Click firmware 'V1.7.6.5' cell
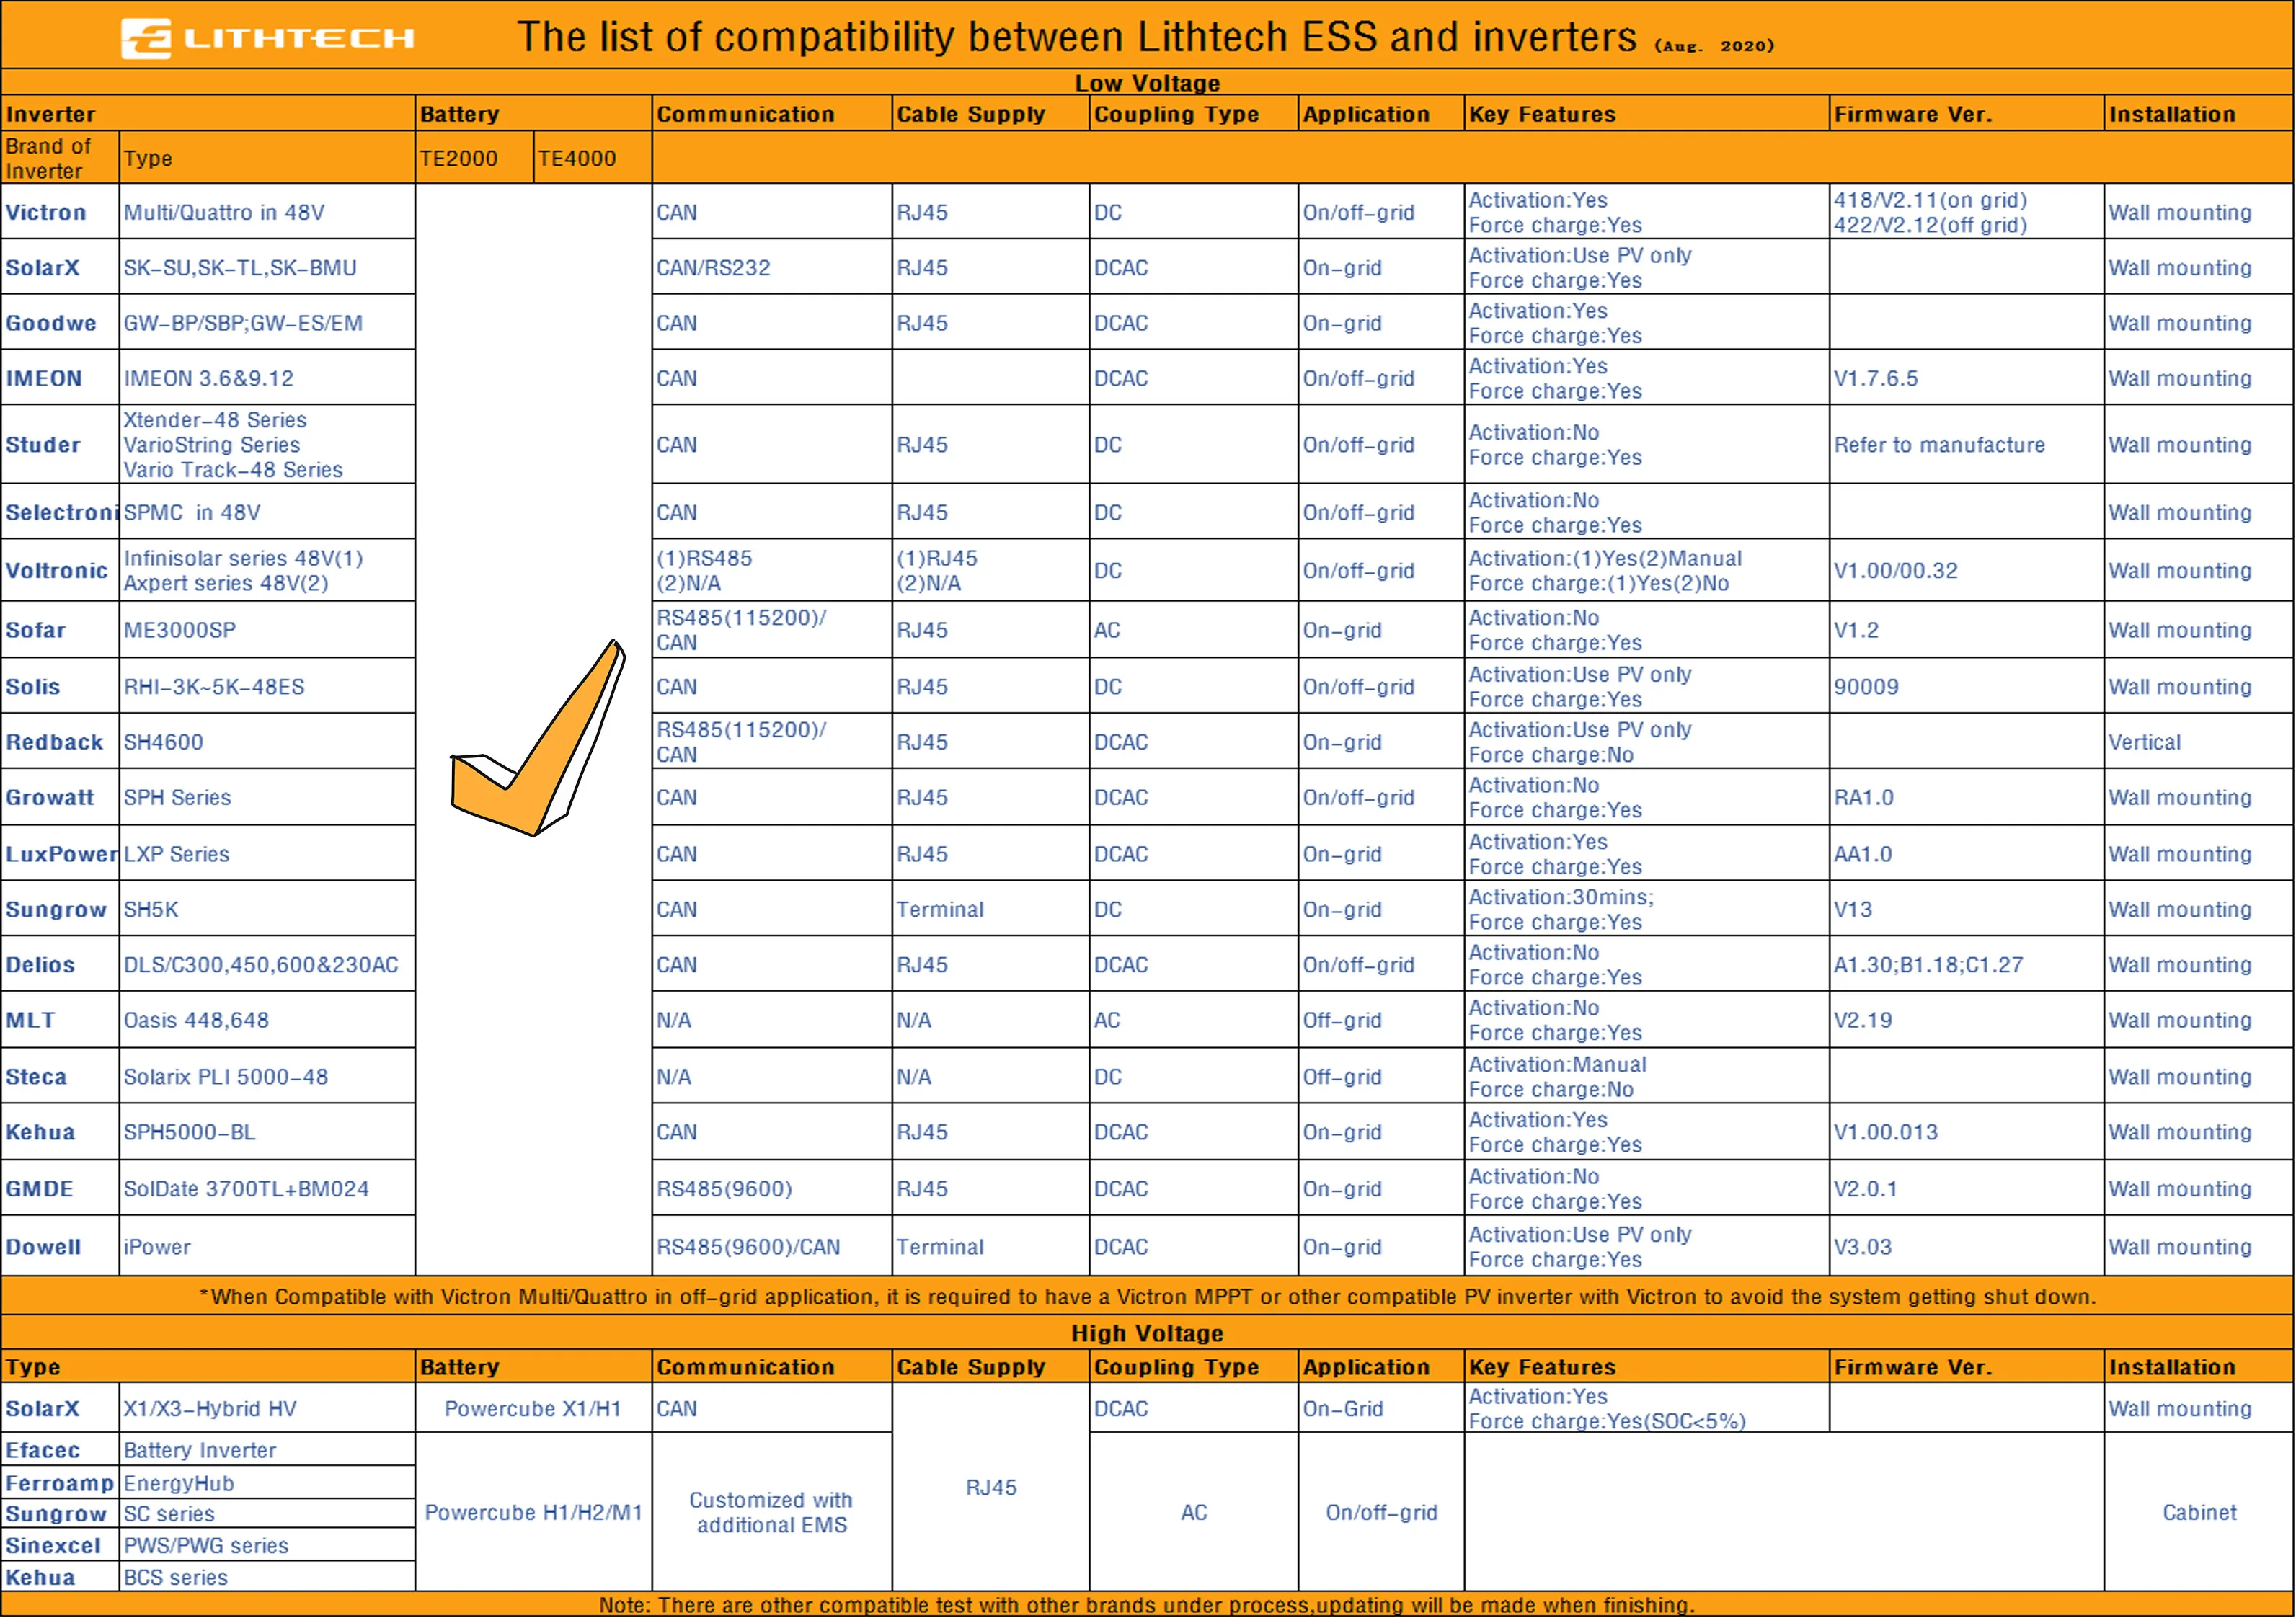Image resolution: width=2296 pixels, height=1618 pixels. tap(1966, 378)
